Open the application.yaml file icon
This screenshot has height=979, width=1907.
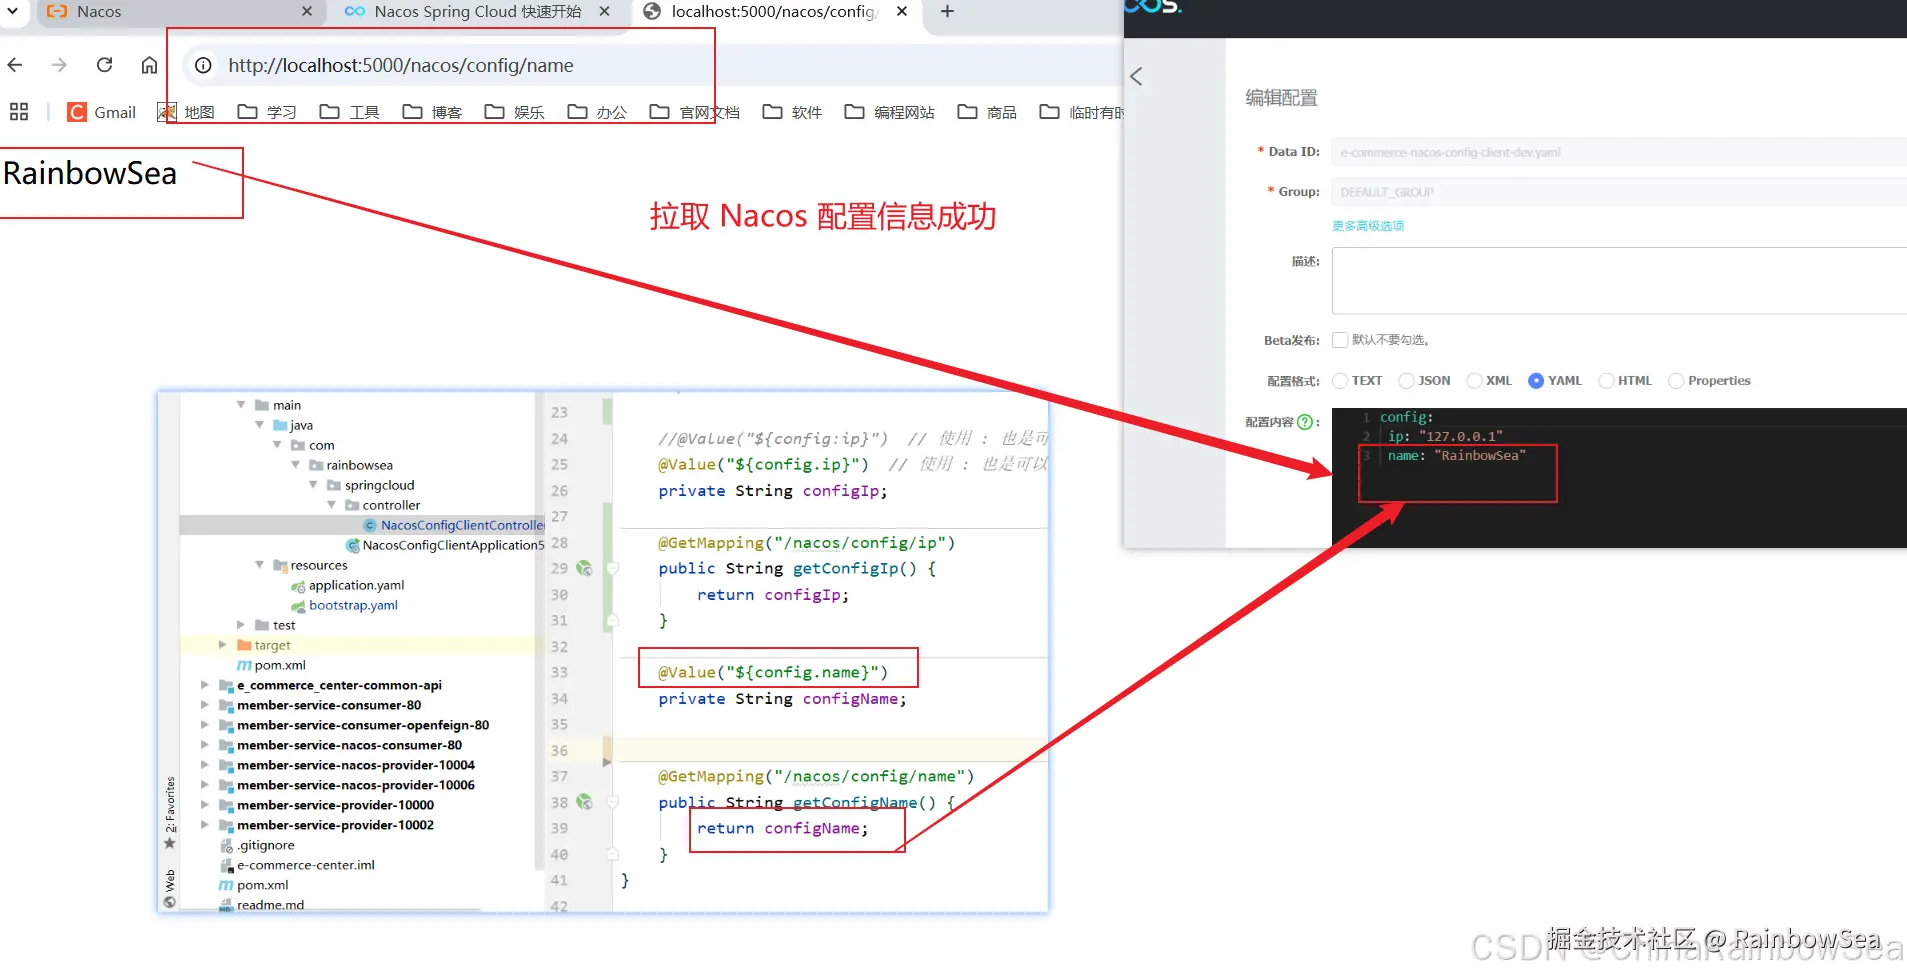[x=300, y=585]
